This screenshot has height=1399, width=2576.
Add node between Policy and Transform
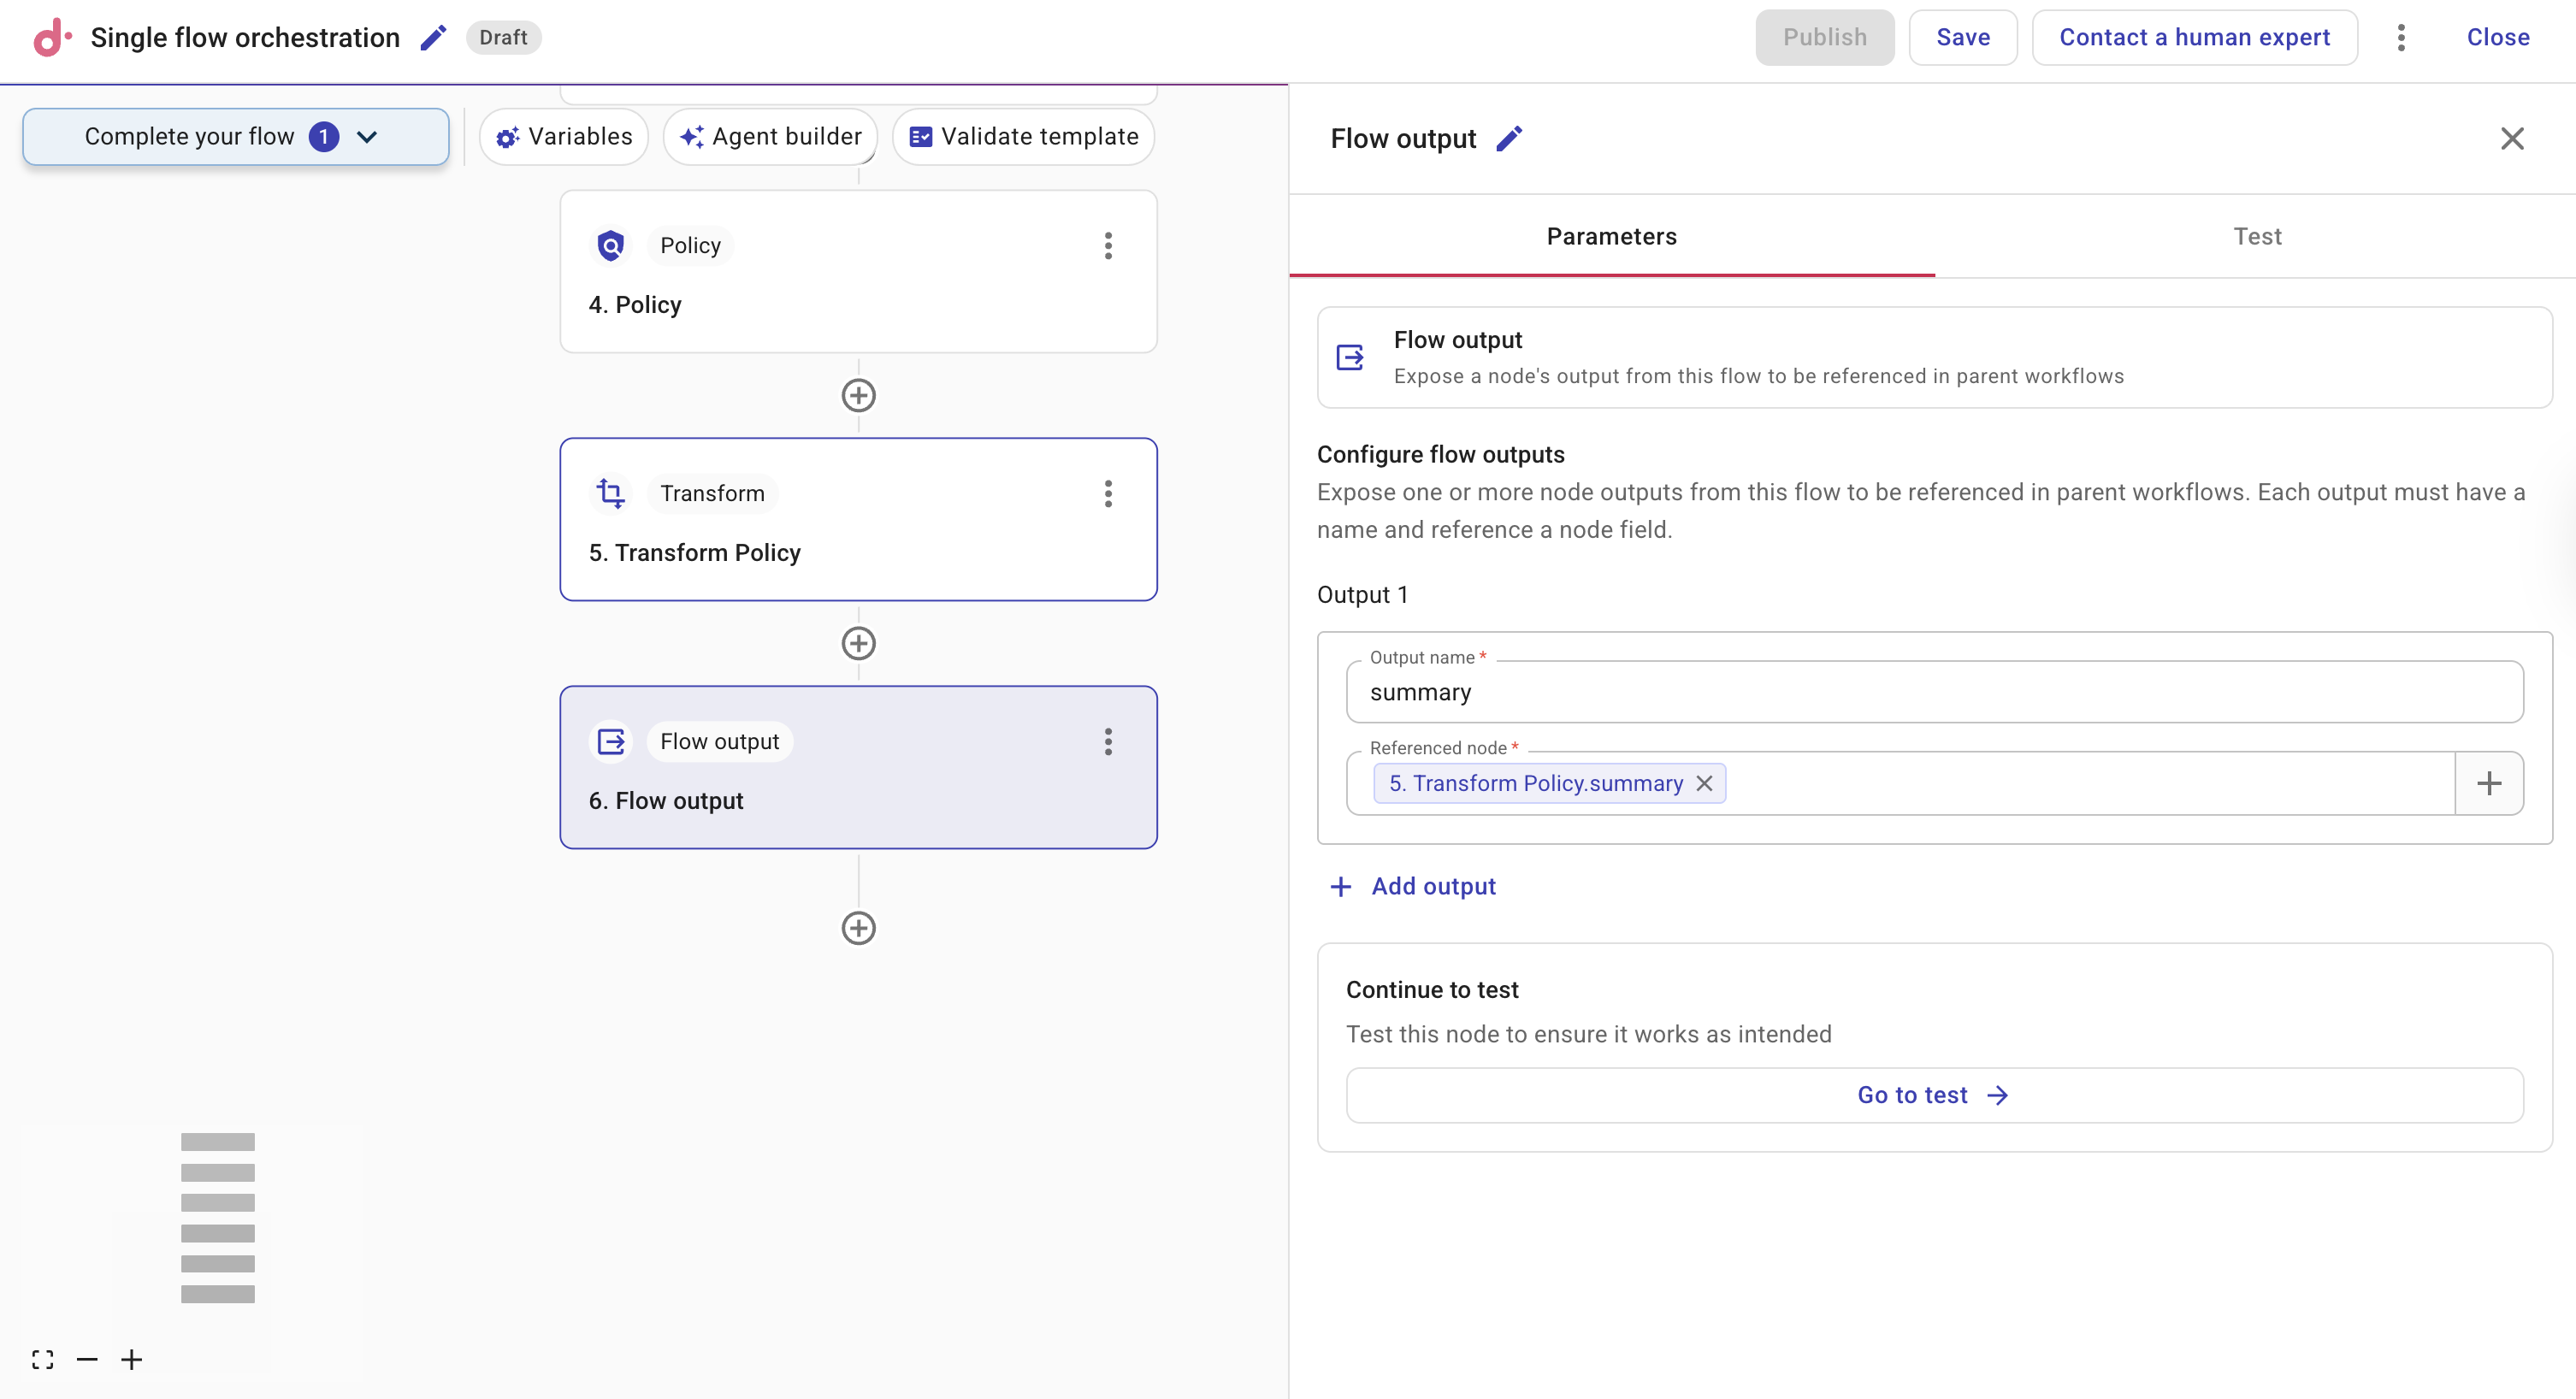tap(858, 395)
